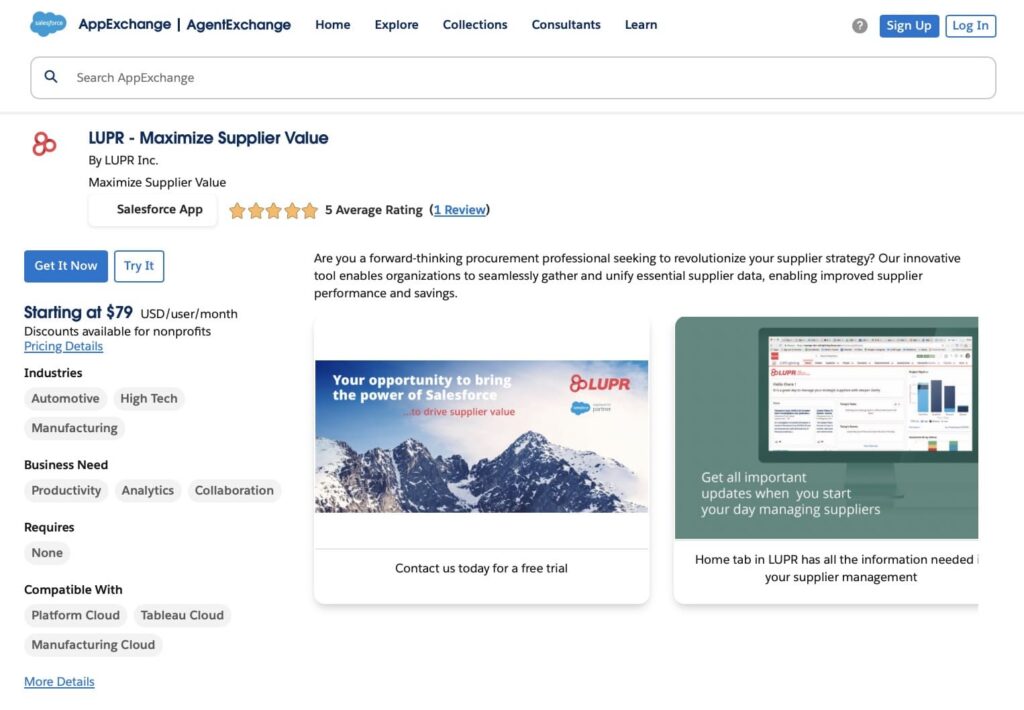This screenshot has height=710, width=1024.
Task: Click the Try It button
Action: (139, 266)
